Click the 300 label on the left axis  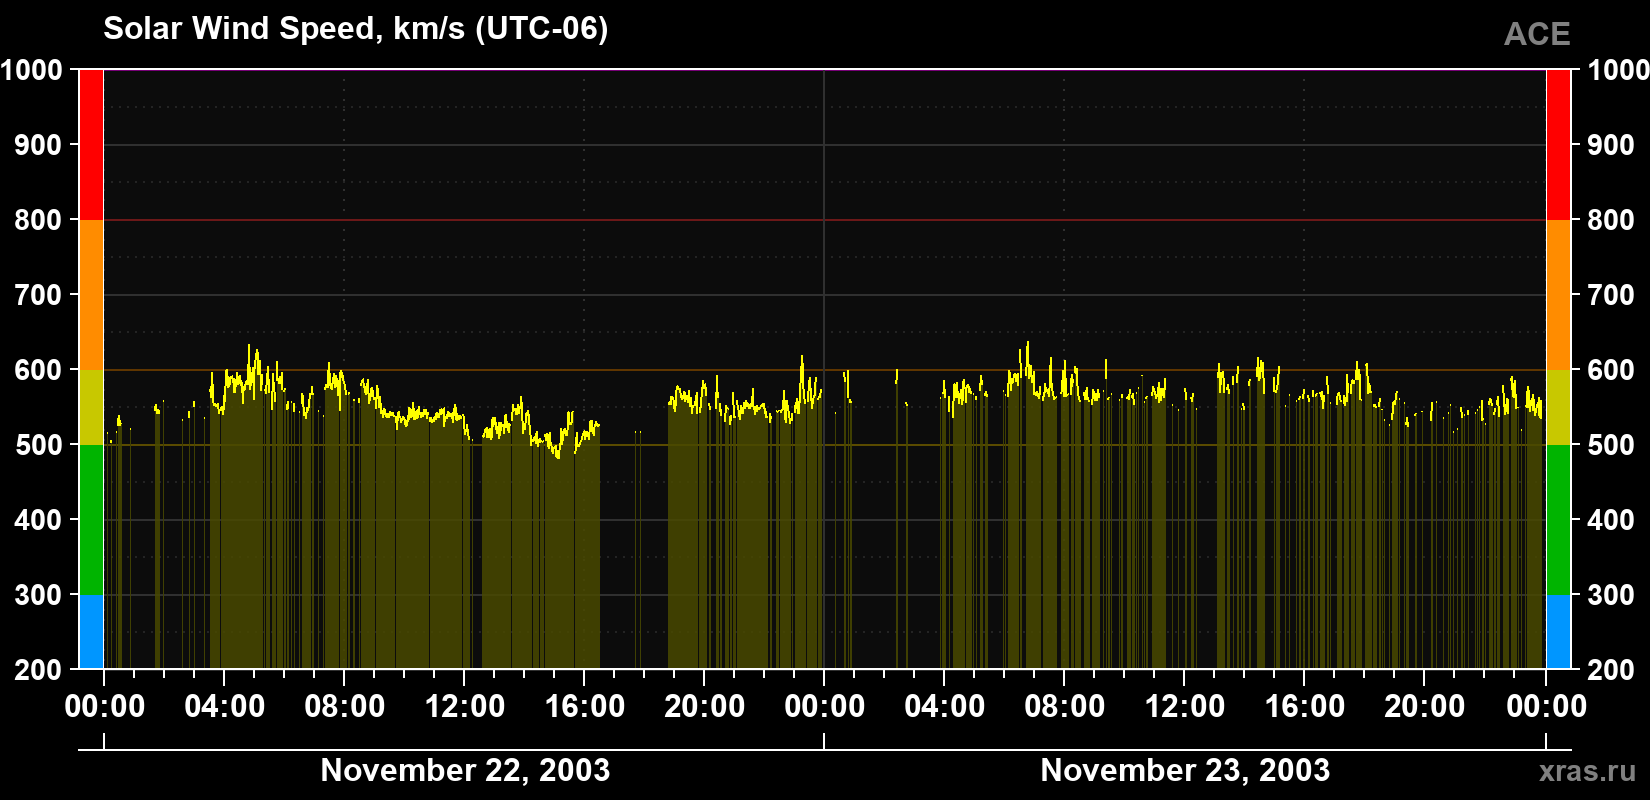tap(38, 595)
